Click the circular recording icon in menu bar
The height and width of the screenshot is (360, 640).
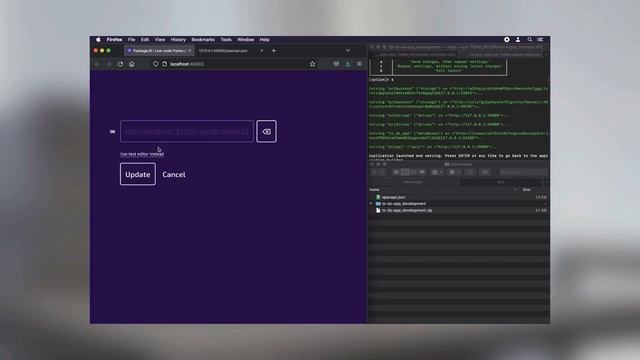click(x=507, y=40)
